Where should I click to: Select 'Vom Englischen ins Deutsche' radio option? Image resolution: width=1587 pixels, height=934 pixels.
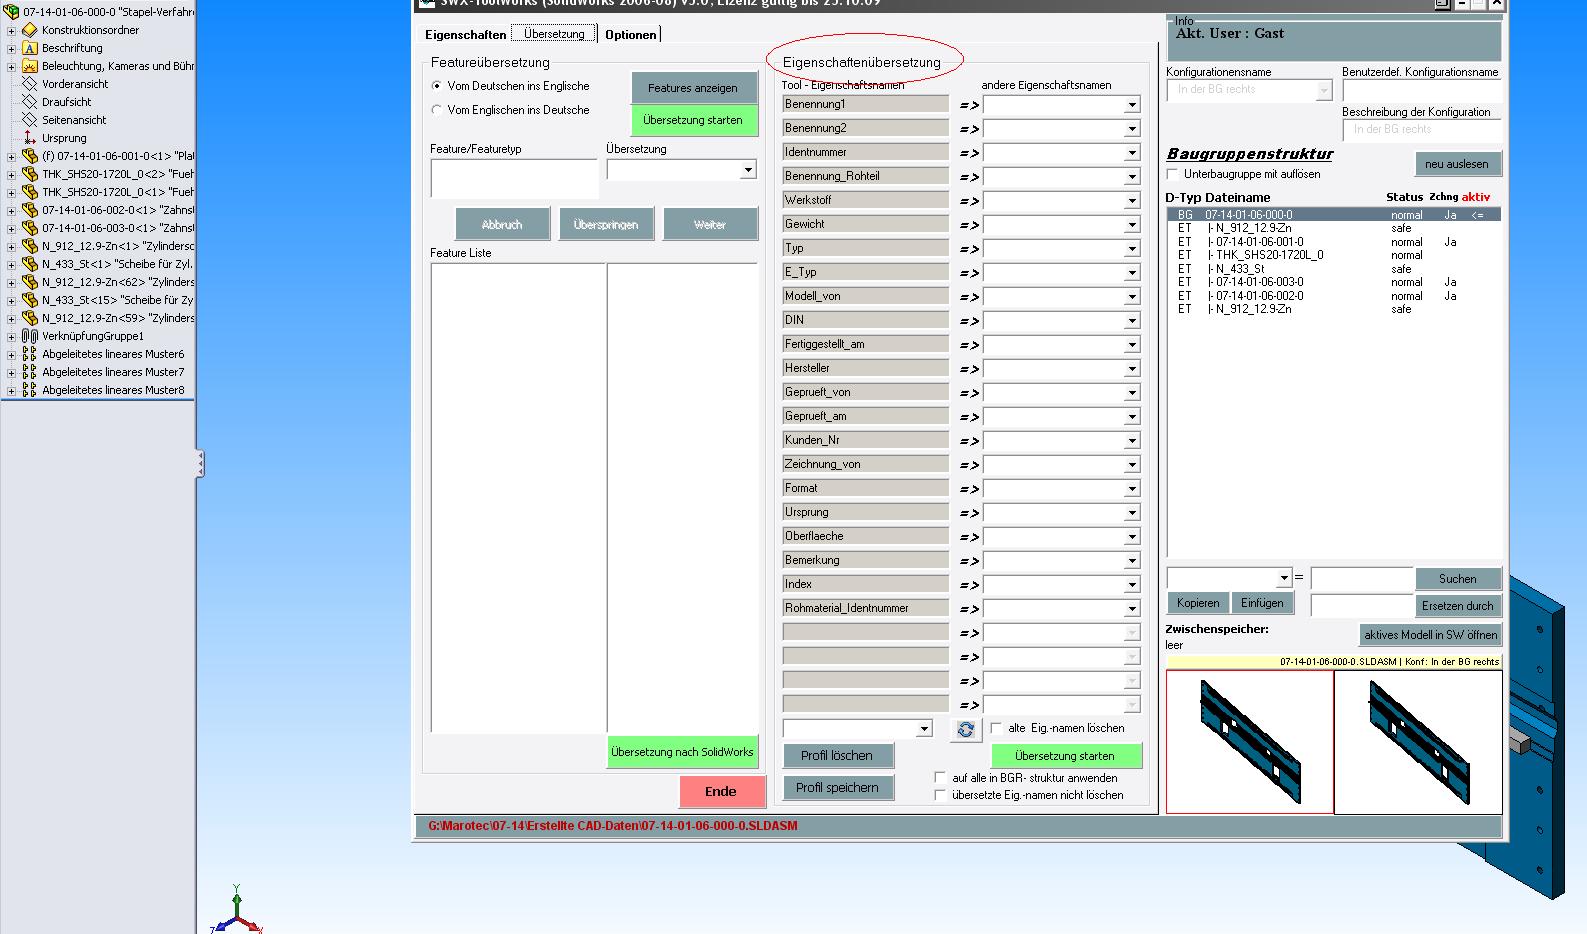pos(437,110)
